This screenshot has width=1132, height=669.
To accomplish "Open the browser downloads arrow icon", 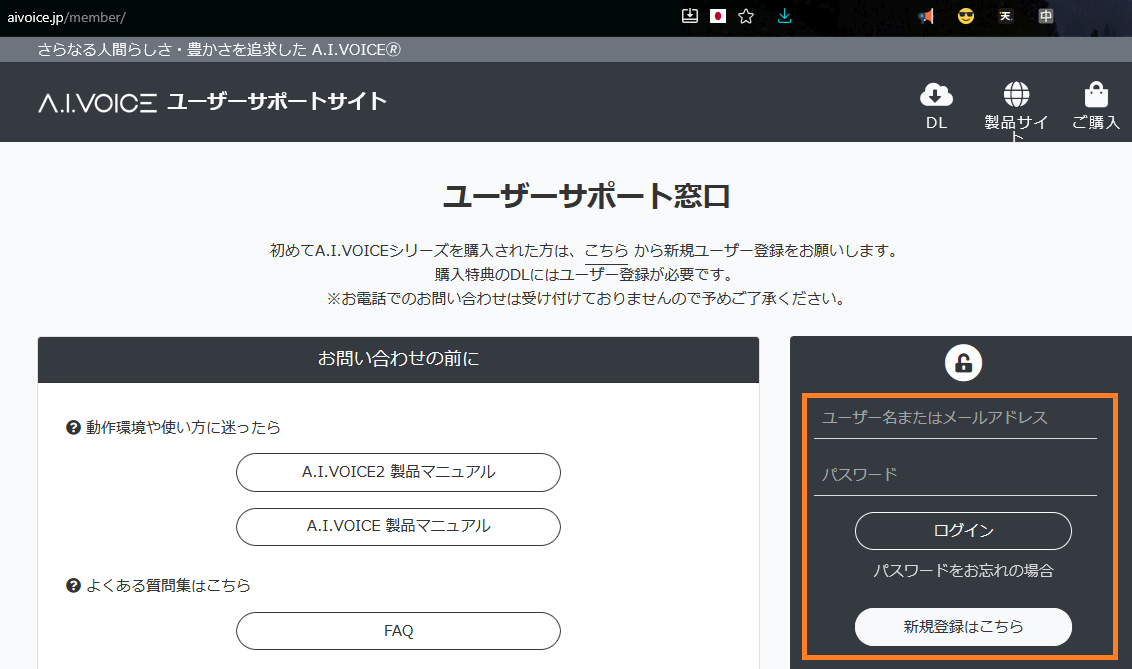I will (x=784, y=16).
